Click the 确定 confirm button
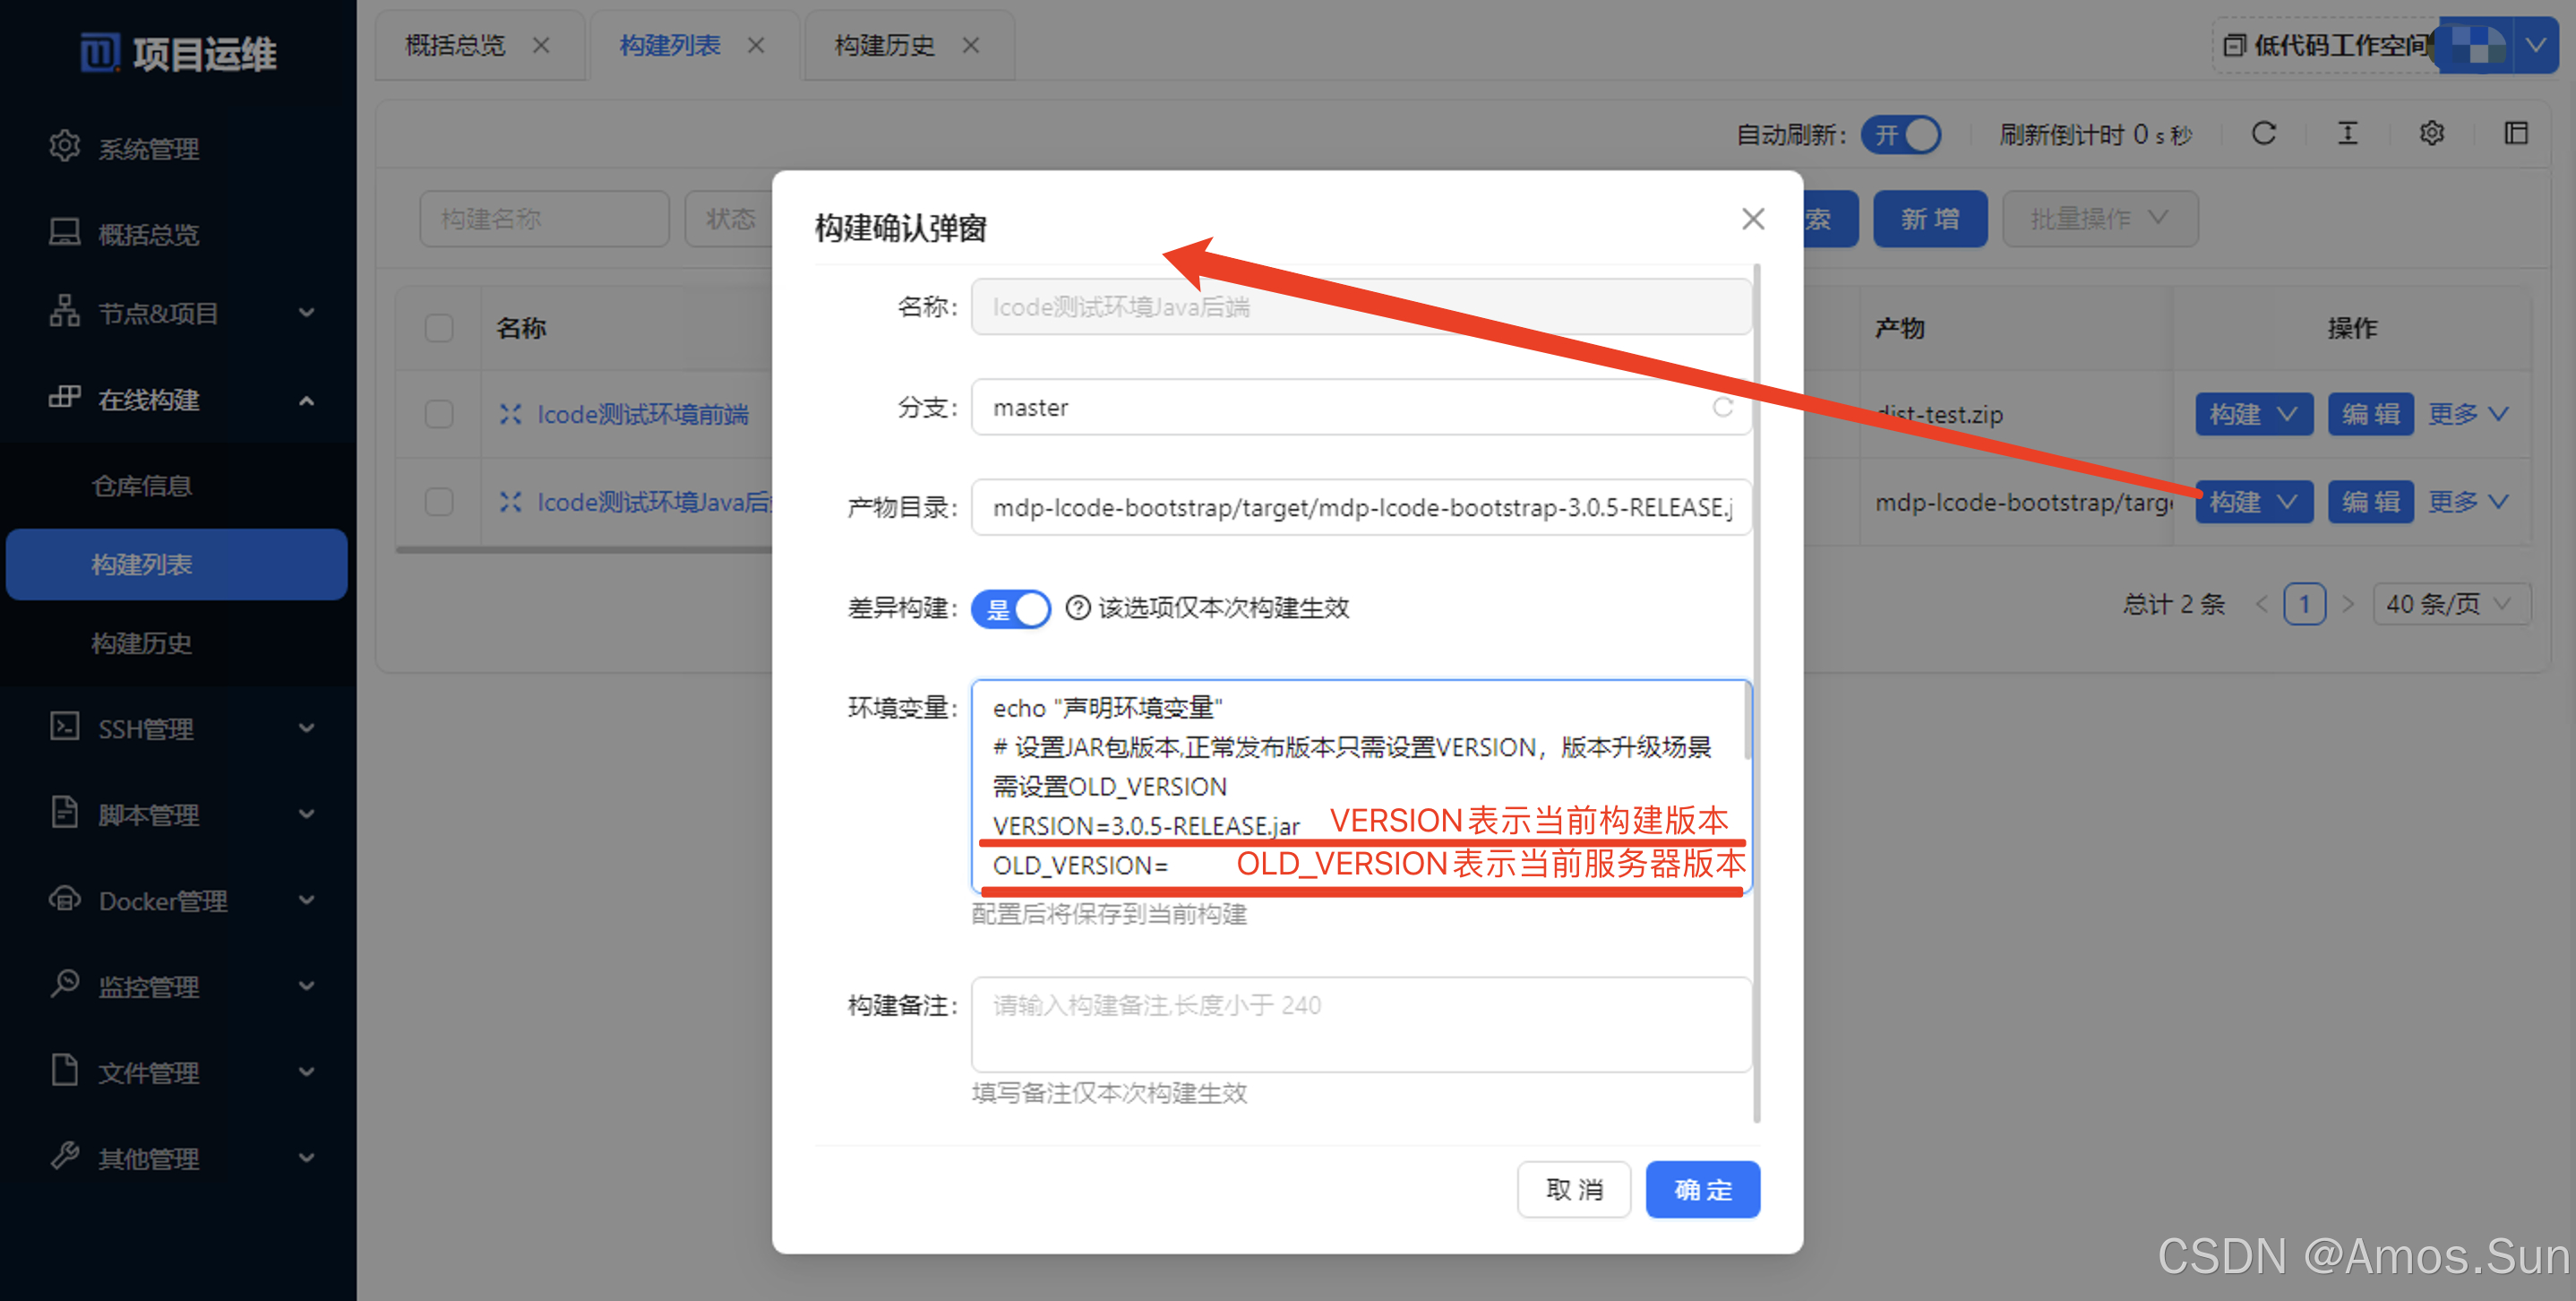Screen dimensions: 2576x1301 tap(1702, 1190)
